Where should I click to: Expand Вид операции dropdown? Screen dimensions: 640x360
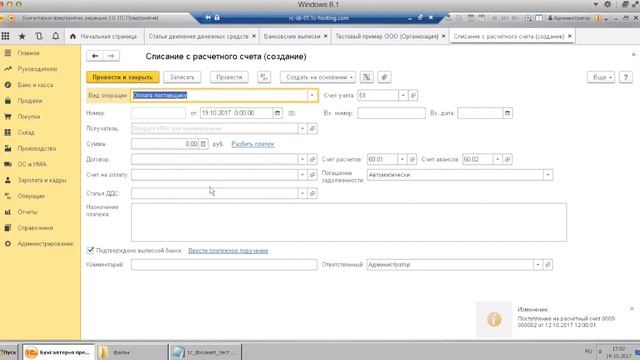click(312, 96)
